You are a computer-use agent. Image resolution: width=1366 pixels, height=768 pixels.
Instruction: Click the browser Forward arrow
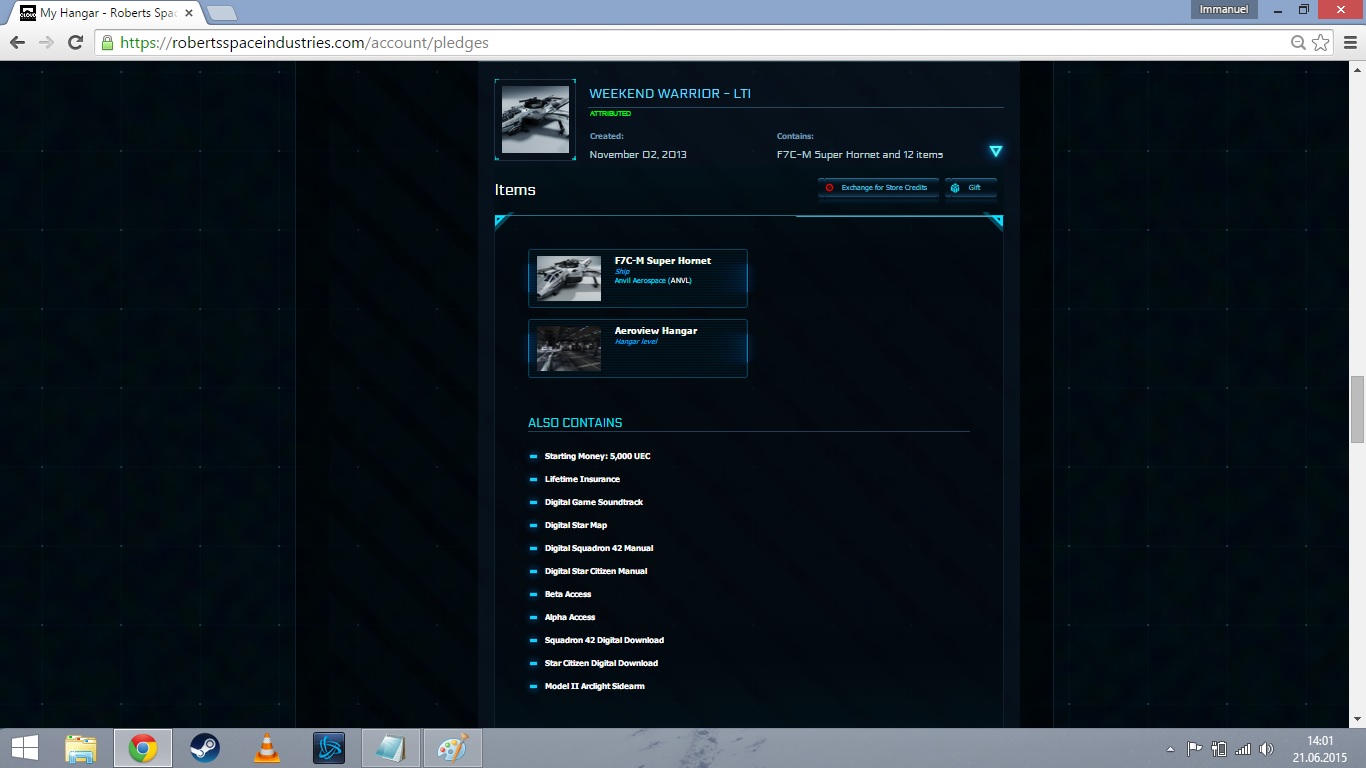click(46, 43)
